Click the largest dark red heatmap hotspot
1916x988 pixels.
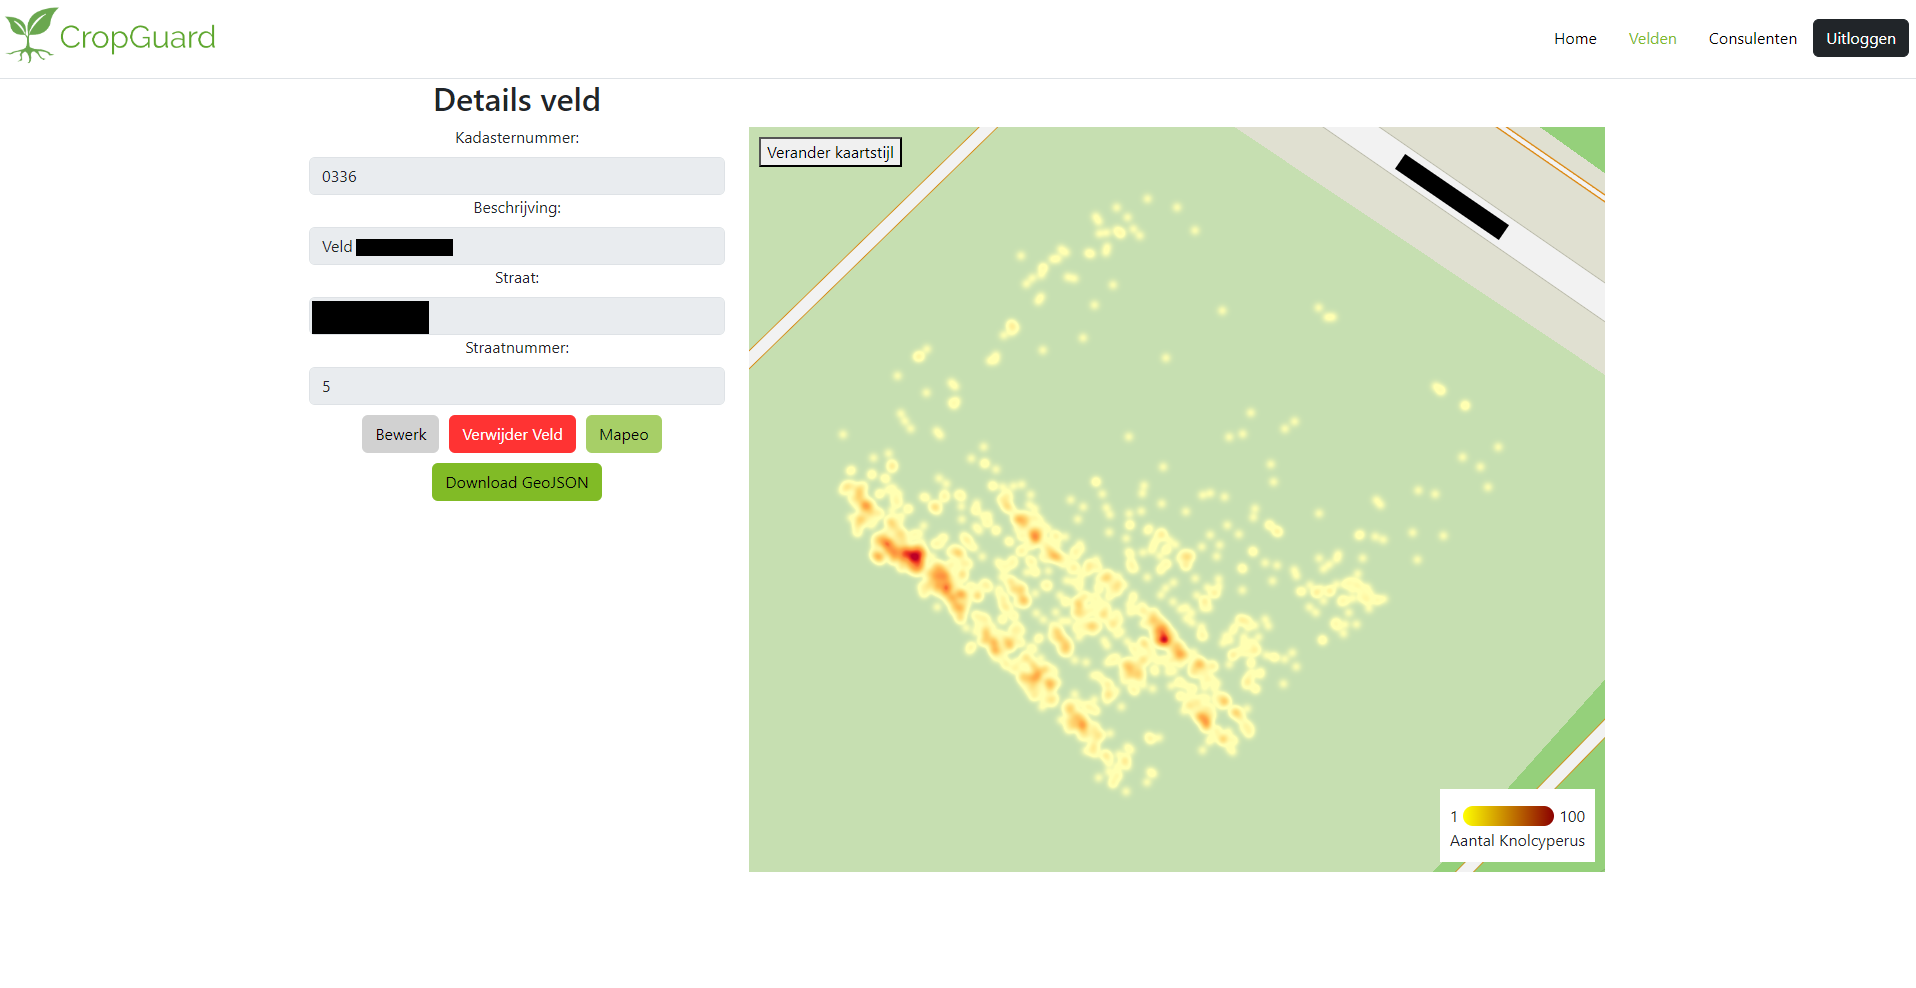click(x=911, y=557)
